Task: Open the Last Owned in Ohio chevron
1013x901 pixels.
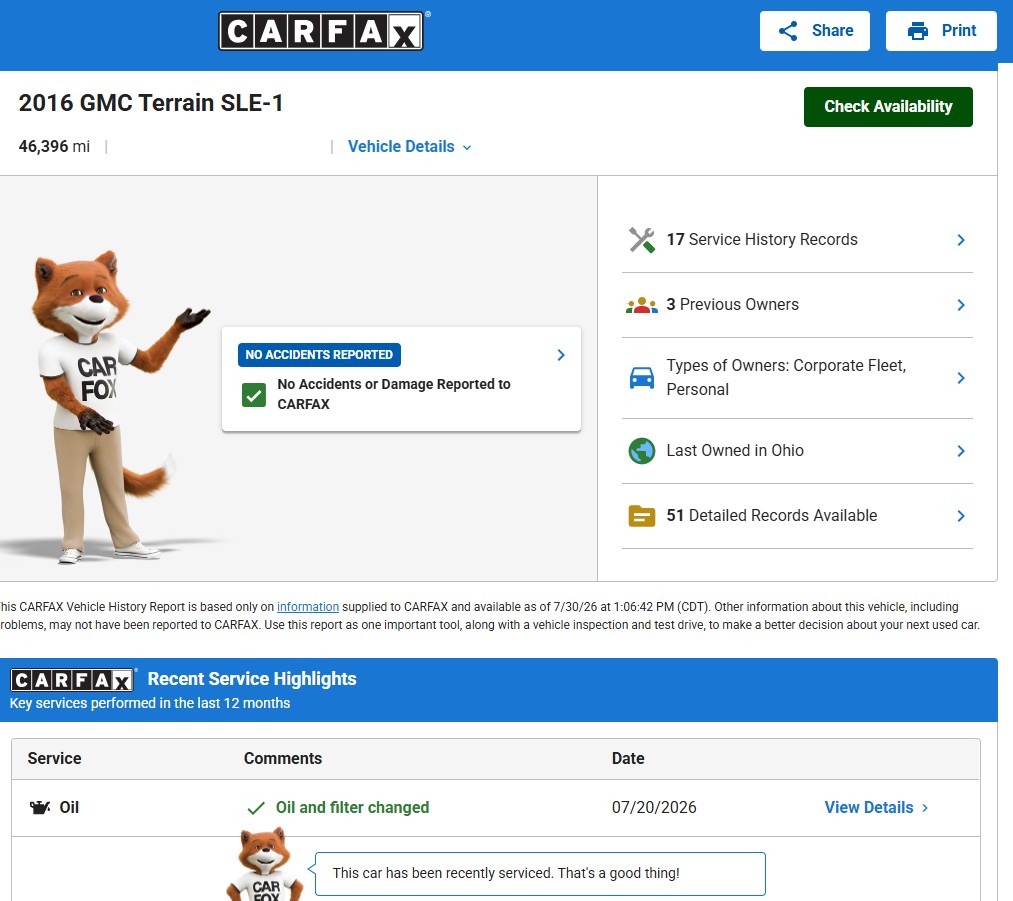Action: 961,451
